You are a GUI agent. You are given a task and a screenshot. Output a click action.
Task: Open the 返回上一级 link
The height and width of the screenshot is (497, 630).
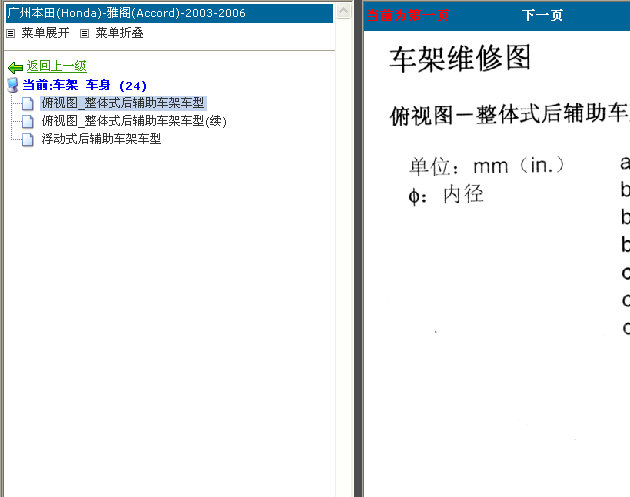(x=57, y=66)
